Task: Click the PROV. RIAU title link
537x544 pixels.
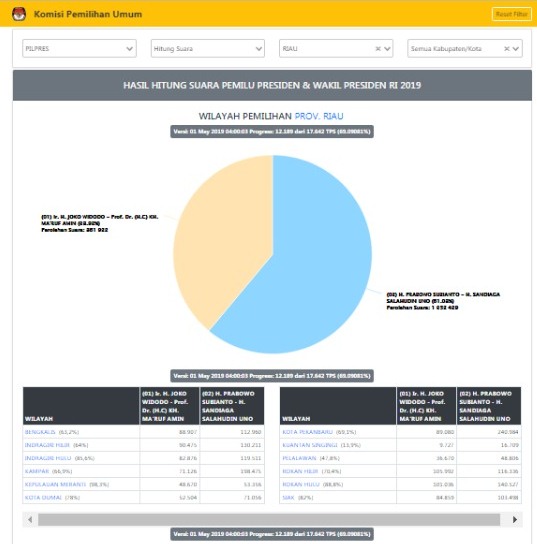Action: click(319, 116)
